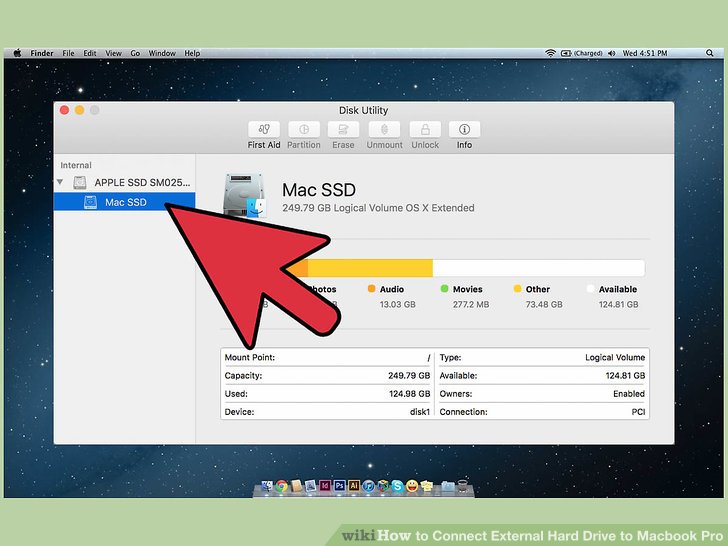This screenshot has height=546, width=728.
Task: Click the Type Logical Volume row
Action: pyautogui.click(x=542, y=358)
